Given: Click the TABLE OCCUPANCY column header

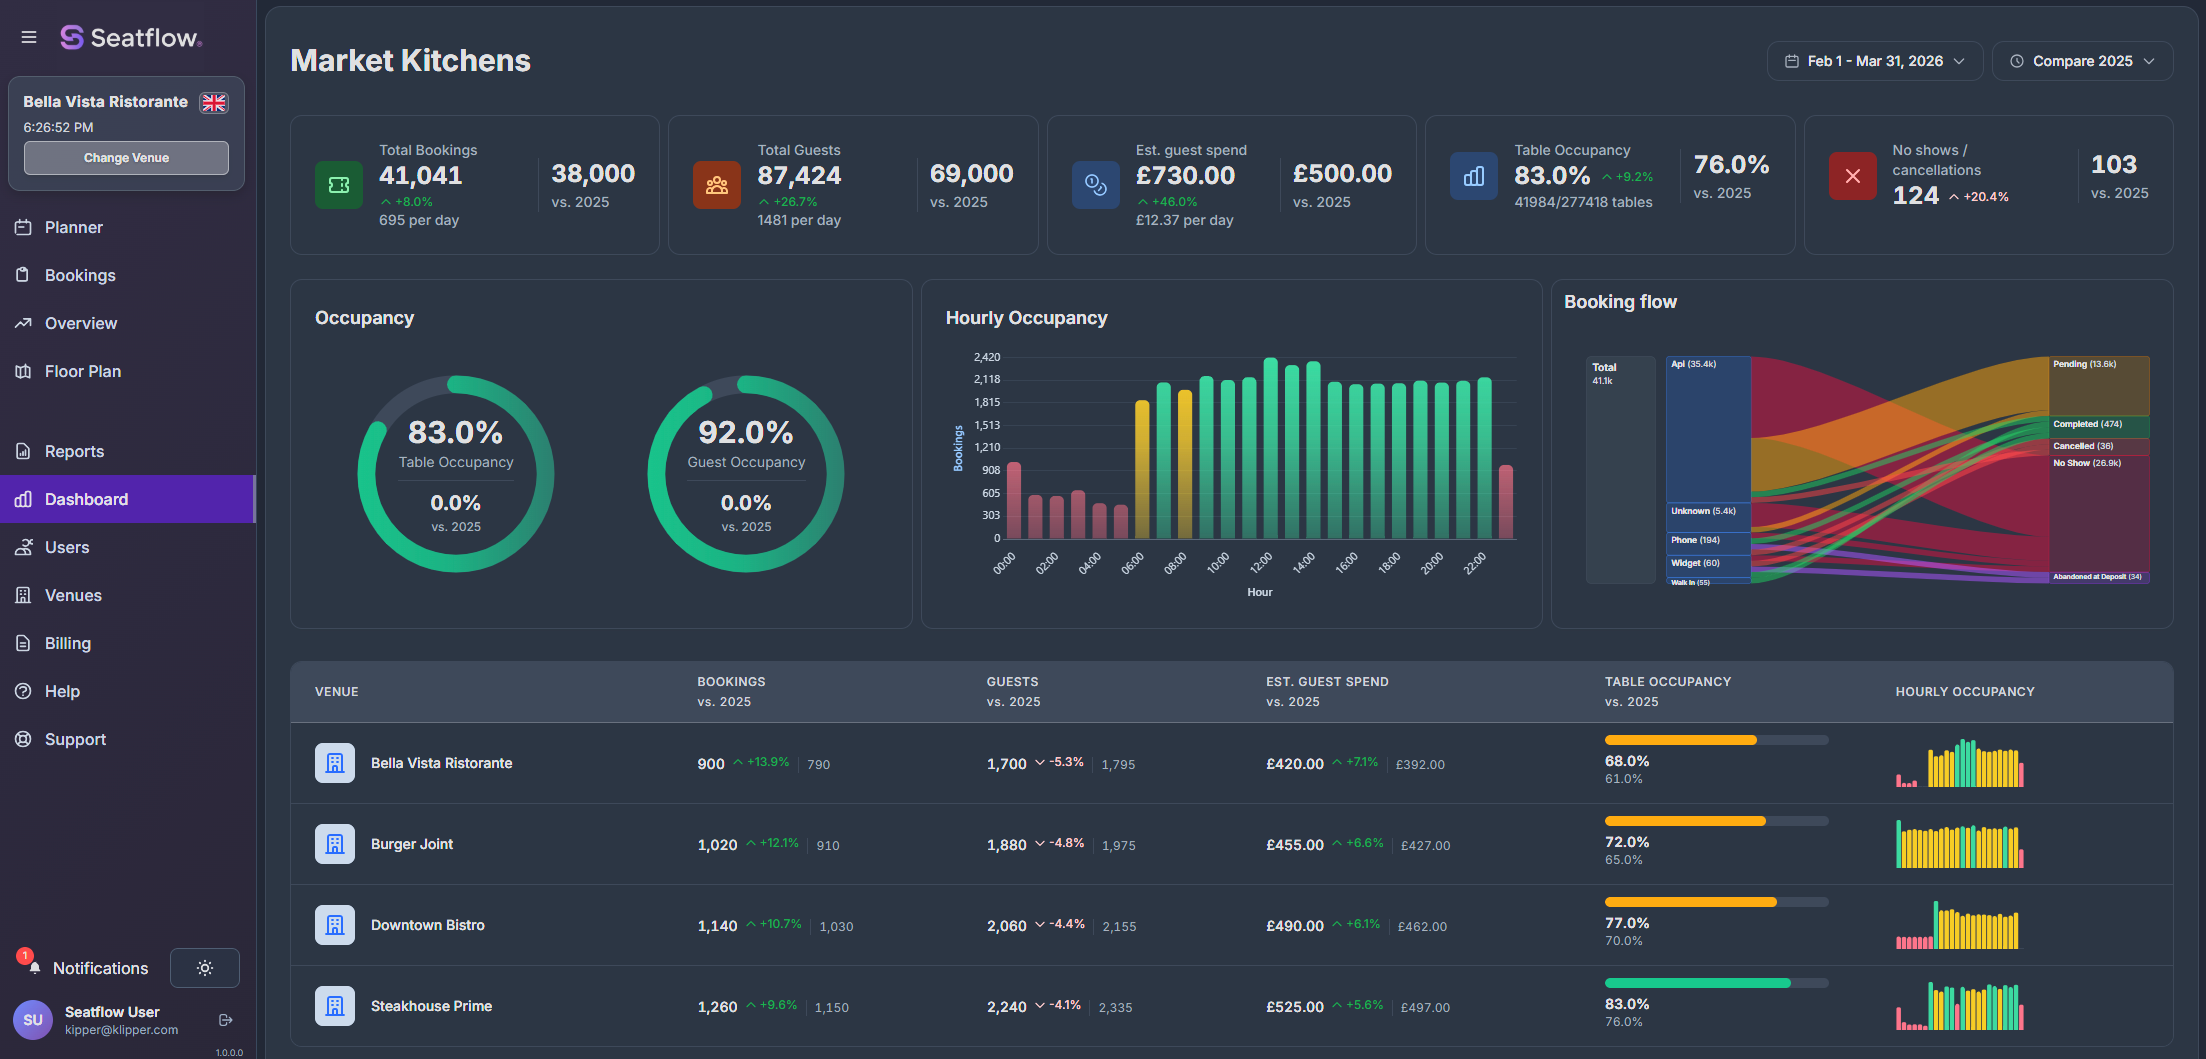Looking at the screenshot, I should pyautogui.click(x=1668, y=682).
